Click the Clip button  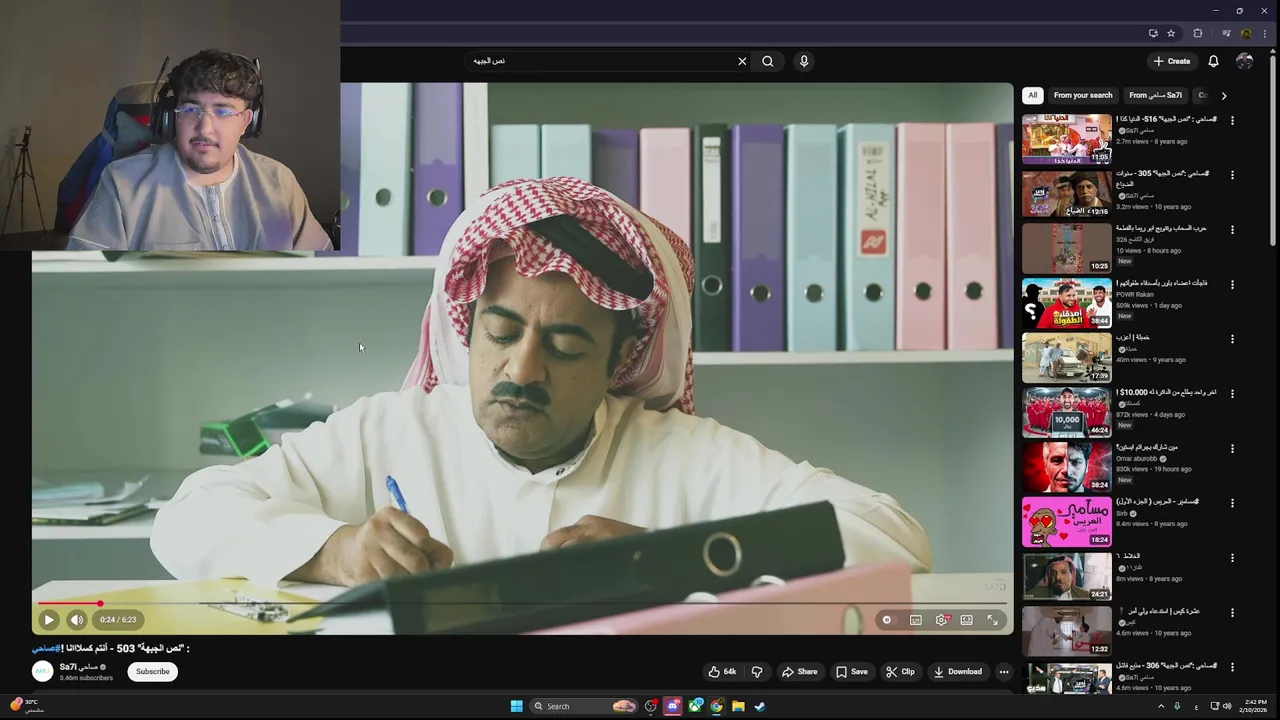click(x=900, y=672)
